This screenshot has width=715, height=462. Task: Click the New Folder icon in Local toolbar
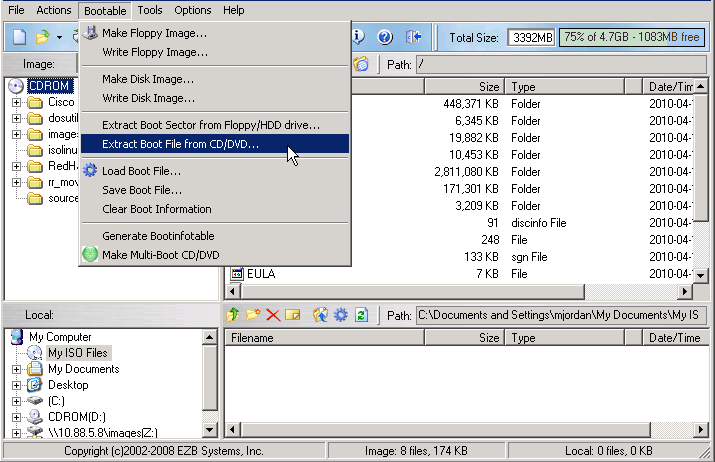pos(253,315)
